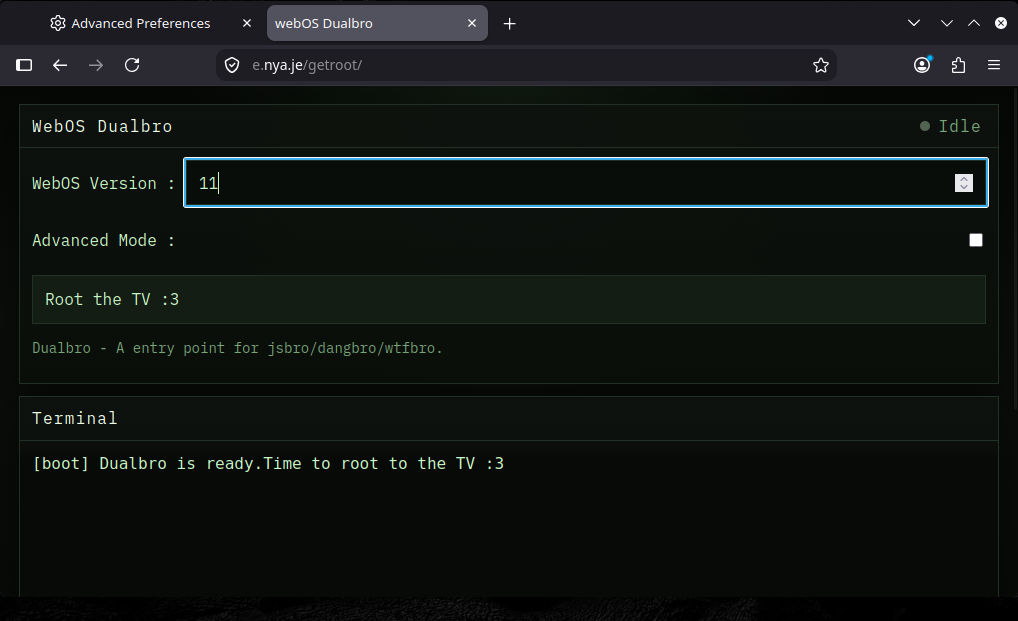
Task: Click the Root the TV :3 button
Action: tap(509, 300)
